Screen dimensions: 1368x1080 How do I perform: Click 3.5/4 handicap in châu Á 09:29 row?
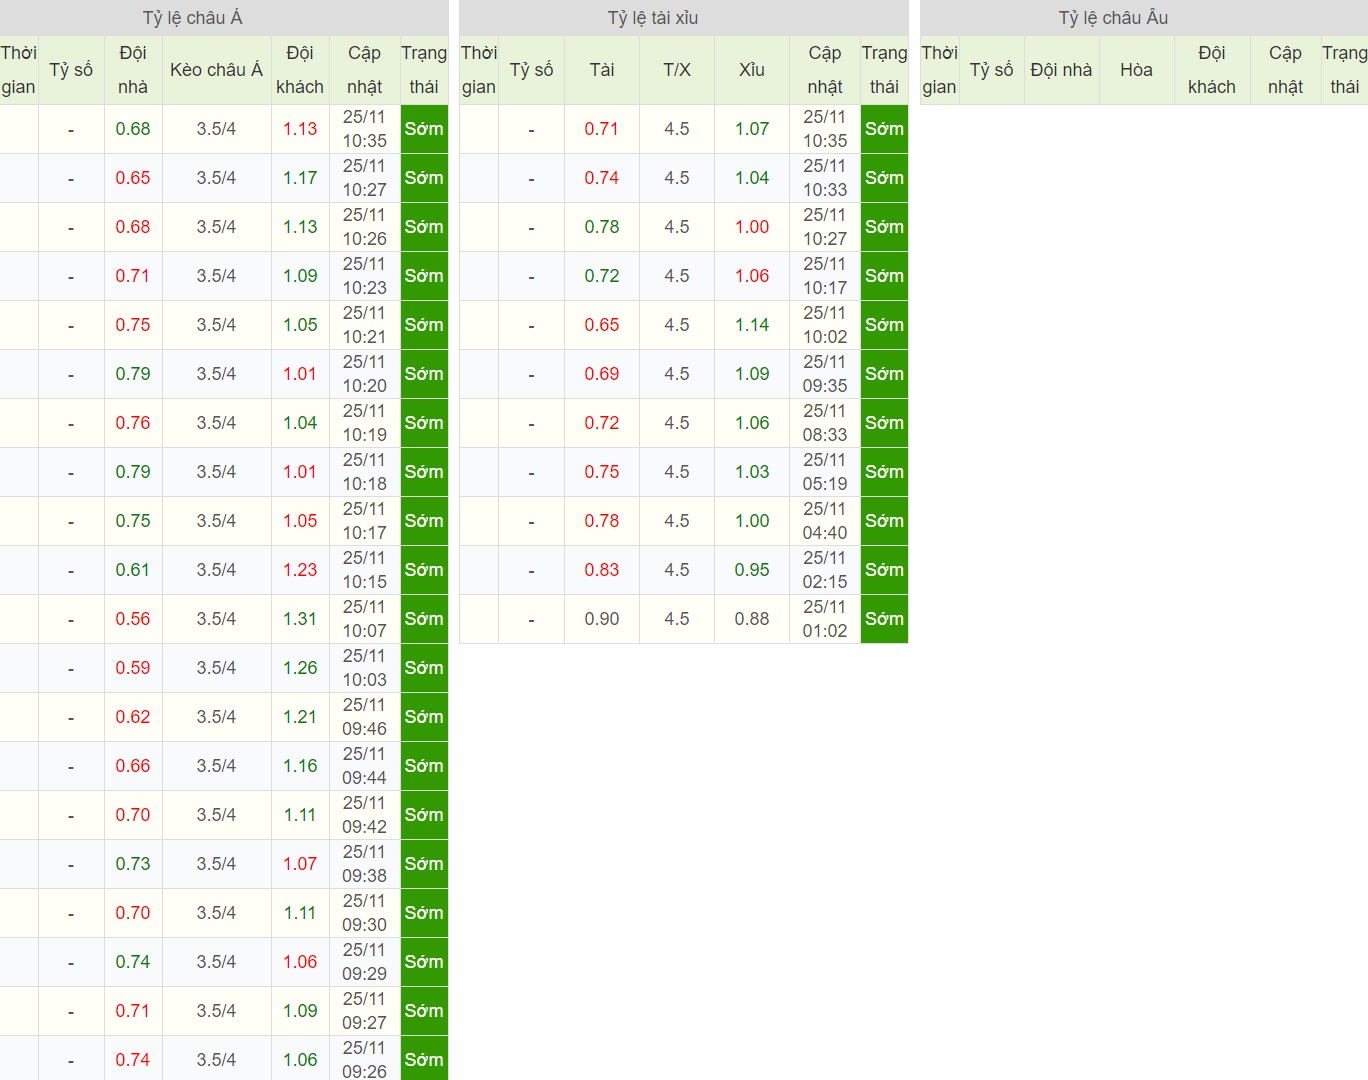(216, 962)
